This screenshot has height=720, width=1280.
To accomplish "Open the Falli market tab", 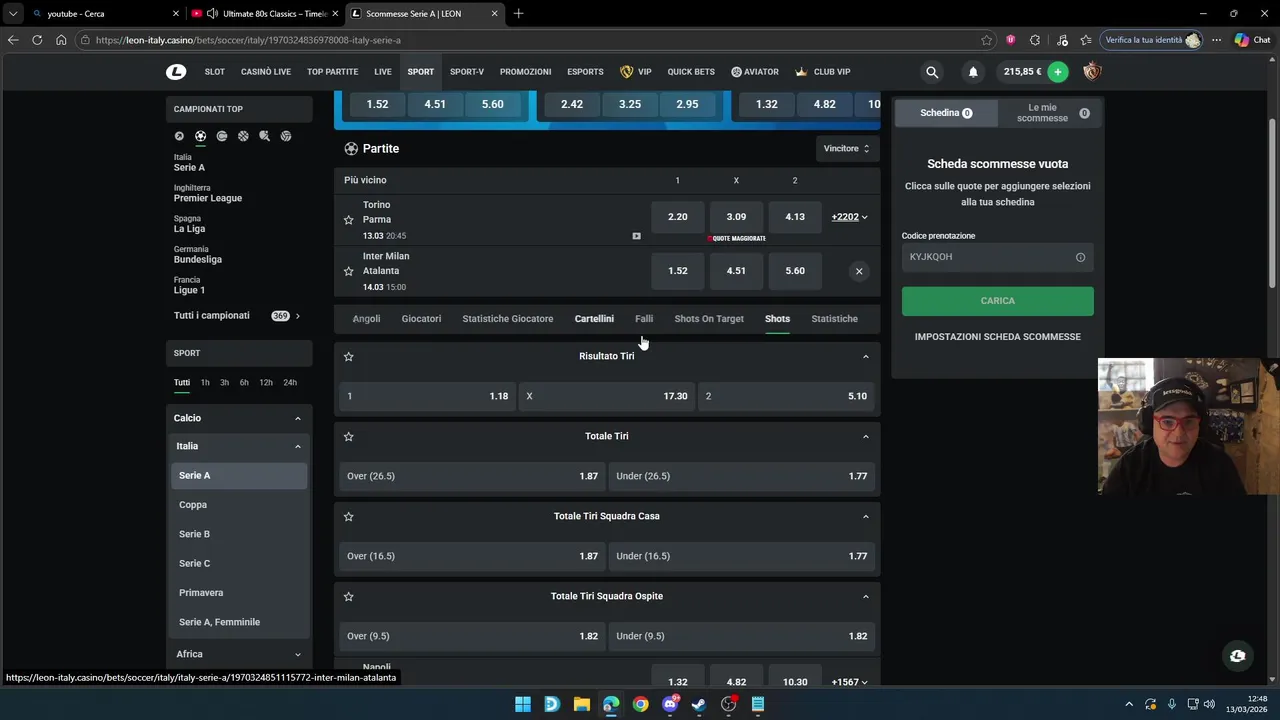I will coord(644,319).
